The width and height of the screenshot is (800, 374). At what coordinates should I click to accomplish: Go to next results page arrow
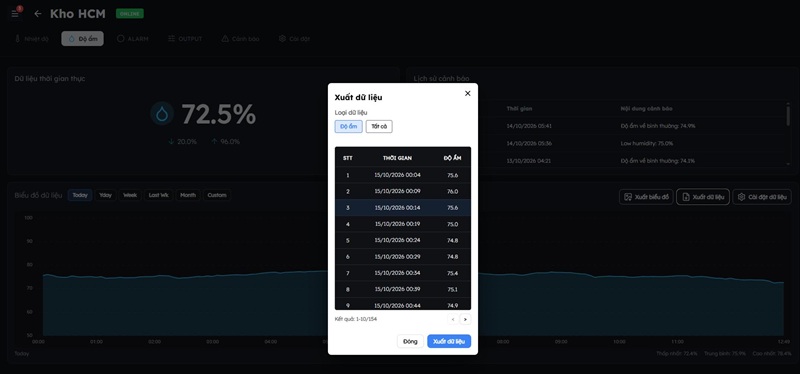[465, 319]
